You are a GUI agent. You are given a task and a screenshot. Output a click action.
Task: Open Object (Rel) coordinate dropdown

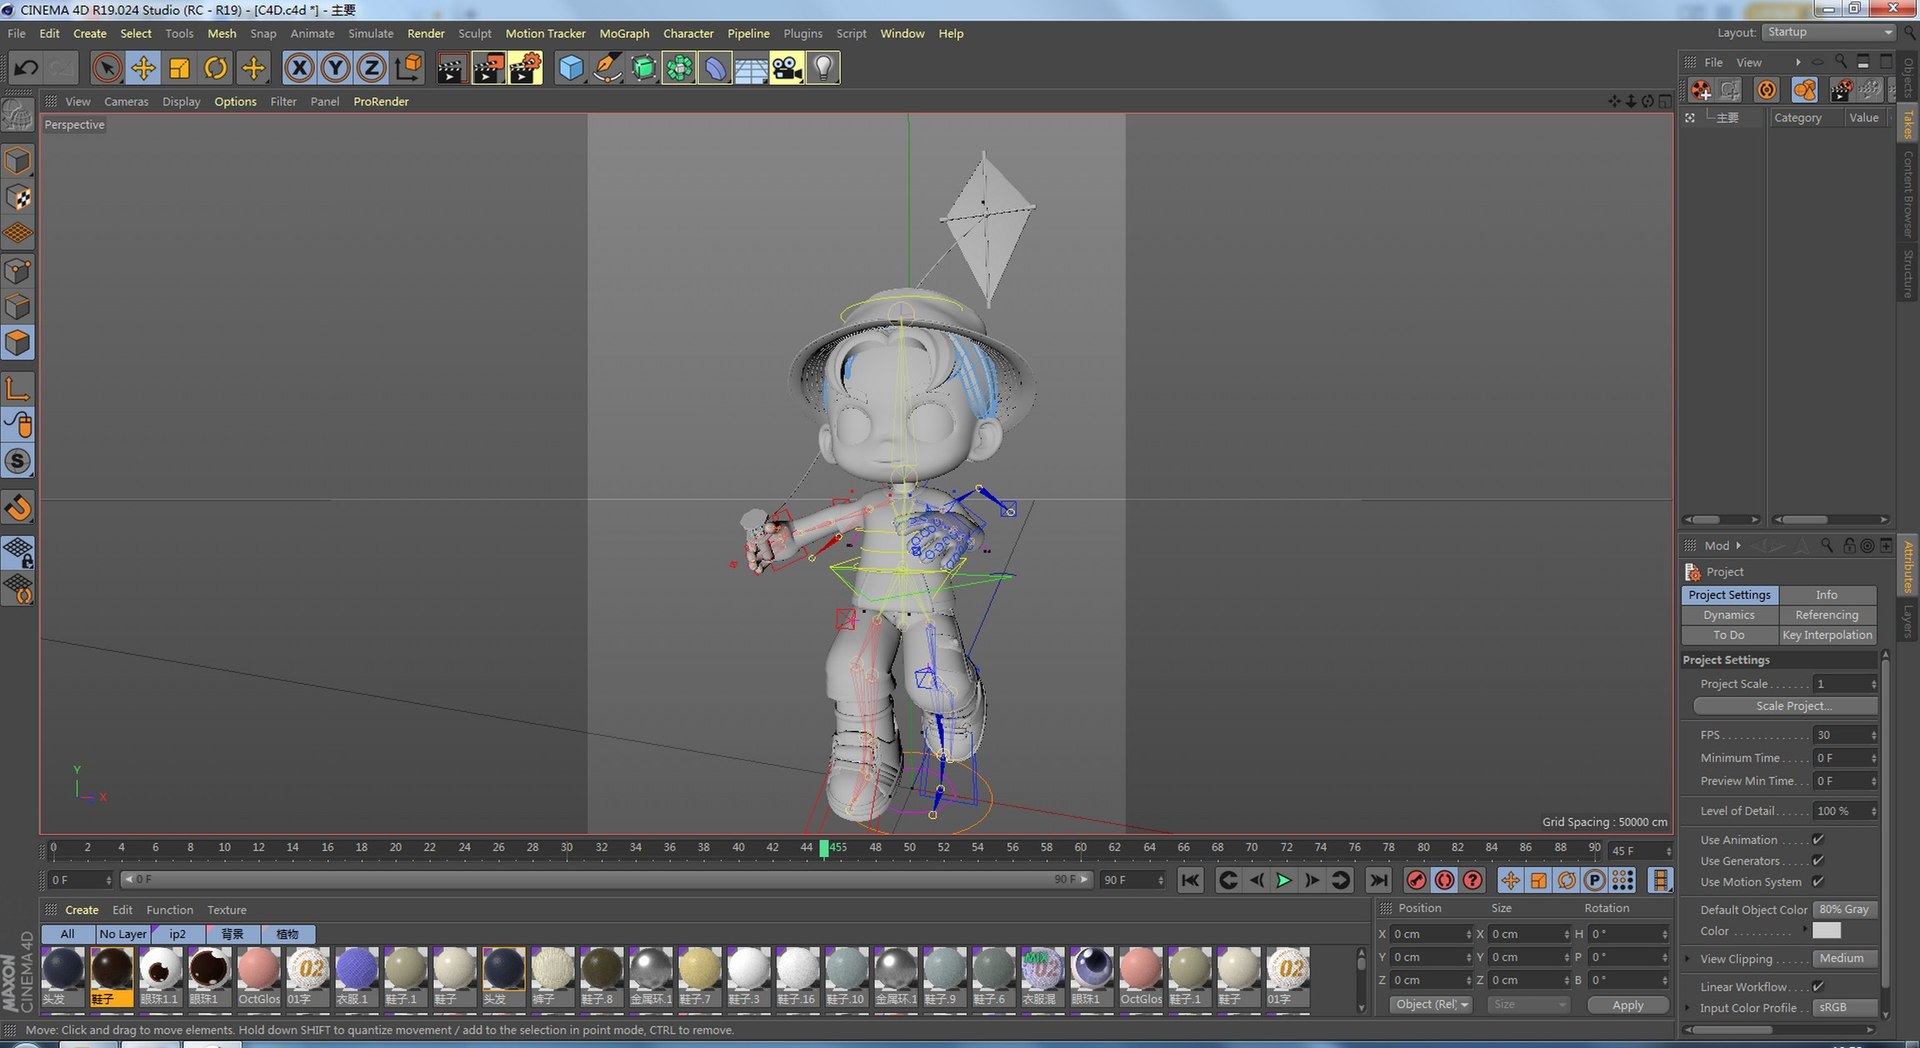tap(1431, 1004)
